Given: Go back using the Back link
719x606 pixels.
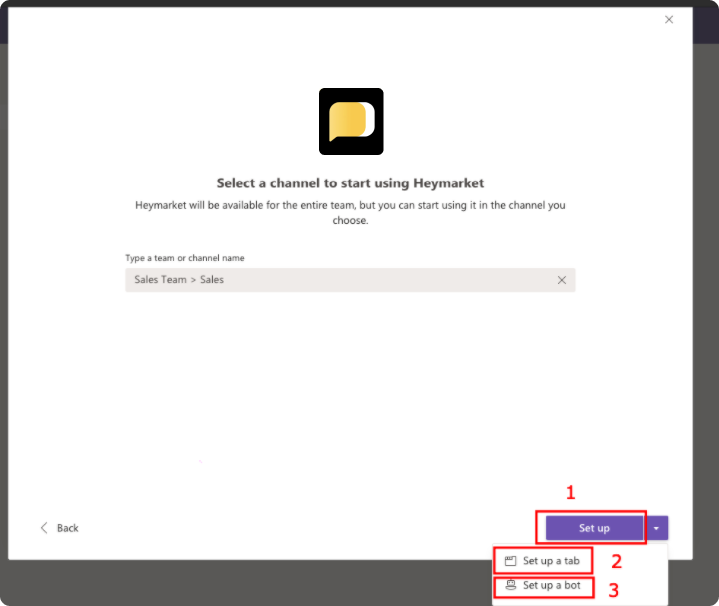Looking at the screenshot, I should pyautogui.click(x=60, y=528).
